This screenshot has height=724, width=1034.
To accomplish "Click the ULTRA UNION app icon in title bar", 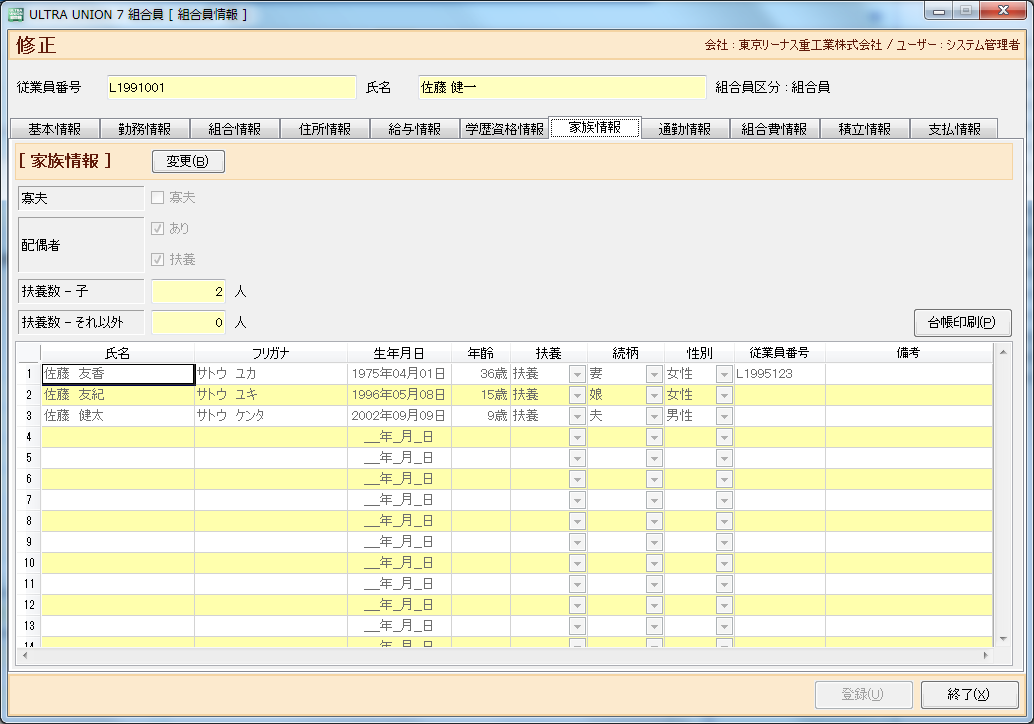I will [15, 14].
